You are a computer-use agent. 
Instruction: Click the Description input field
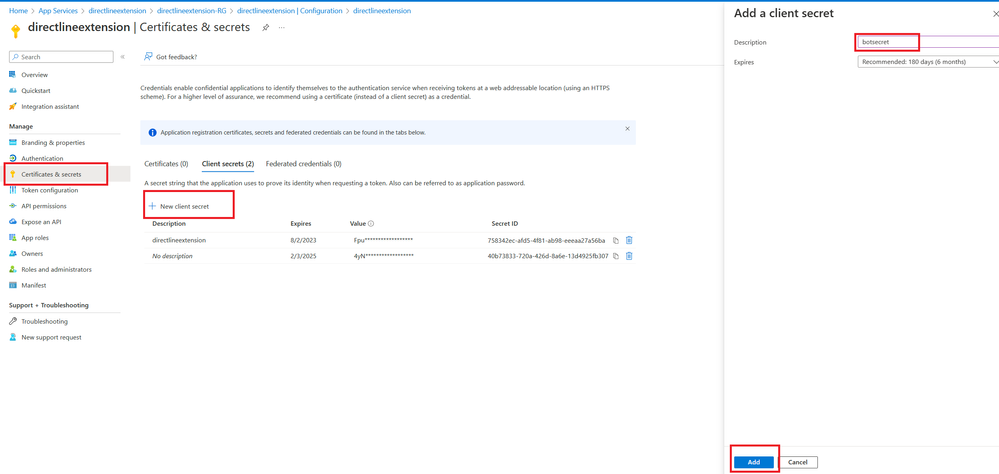pyautogui.click(x=928, y=42)
